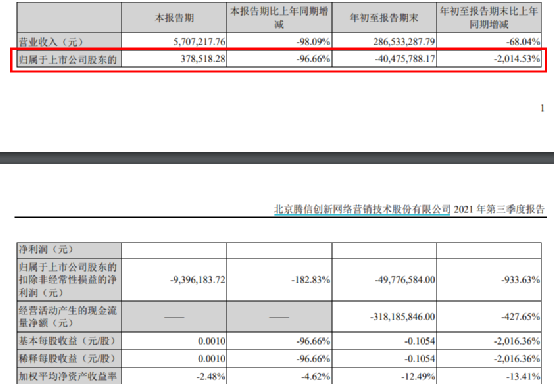Image resolution: width=554 pixels, height=384 pixels.
Task: Select the 经营活动产生的现金流量净额（元） label
Action: click(x=67, y=317)
